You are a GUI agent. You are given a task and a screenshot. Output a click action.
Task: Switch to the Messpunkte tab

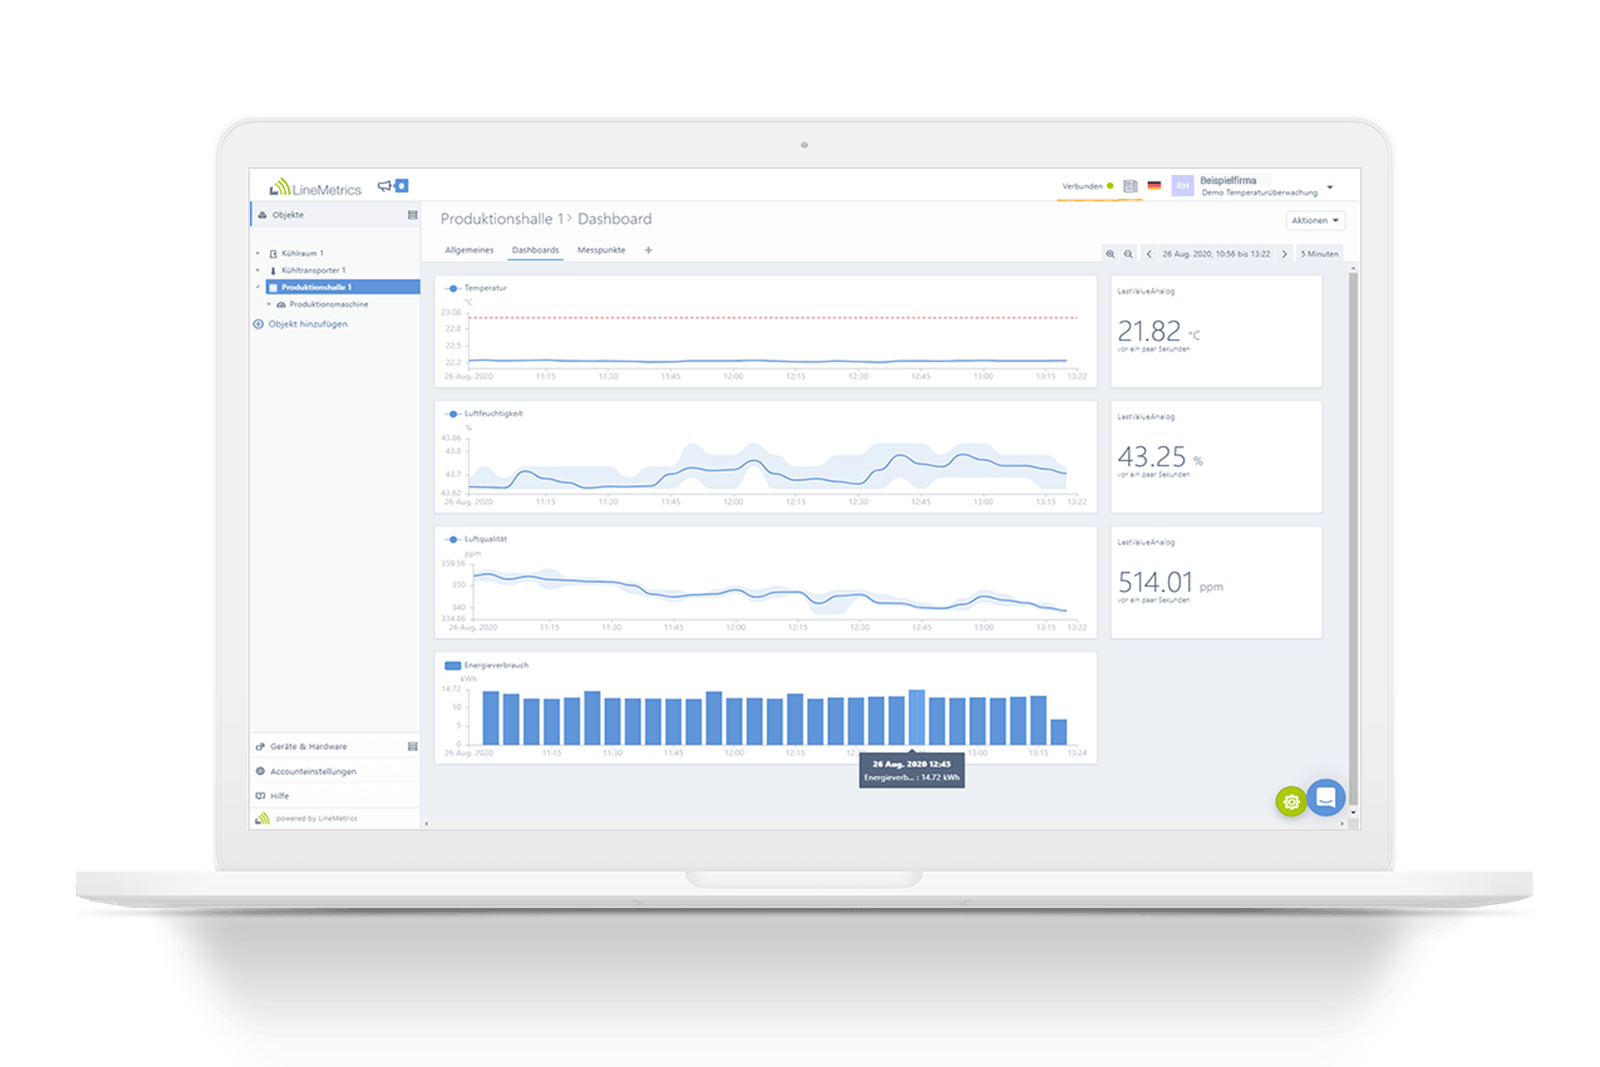click(600, 250)
